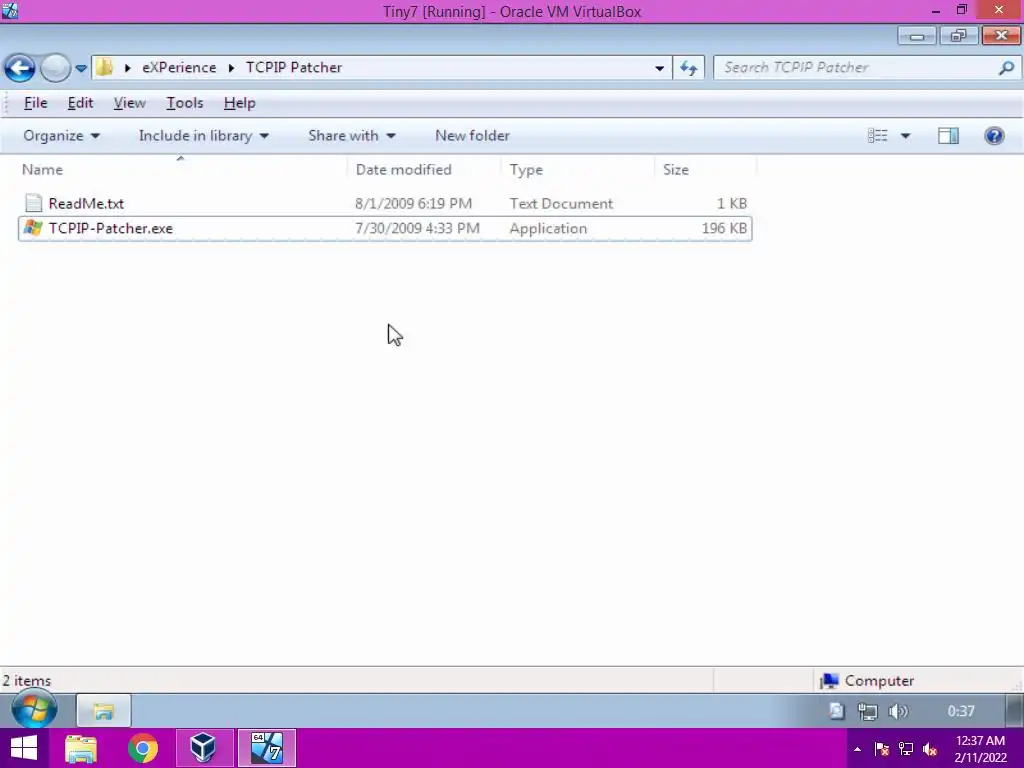Open the Share with dropdown
The height and width of the screenshot is (768, 1024).
coord(352,136)
